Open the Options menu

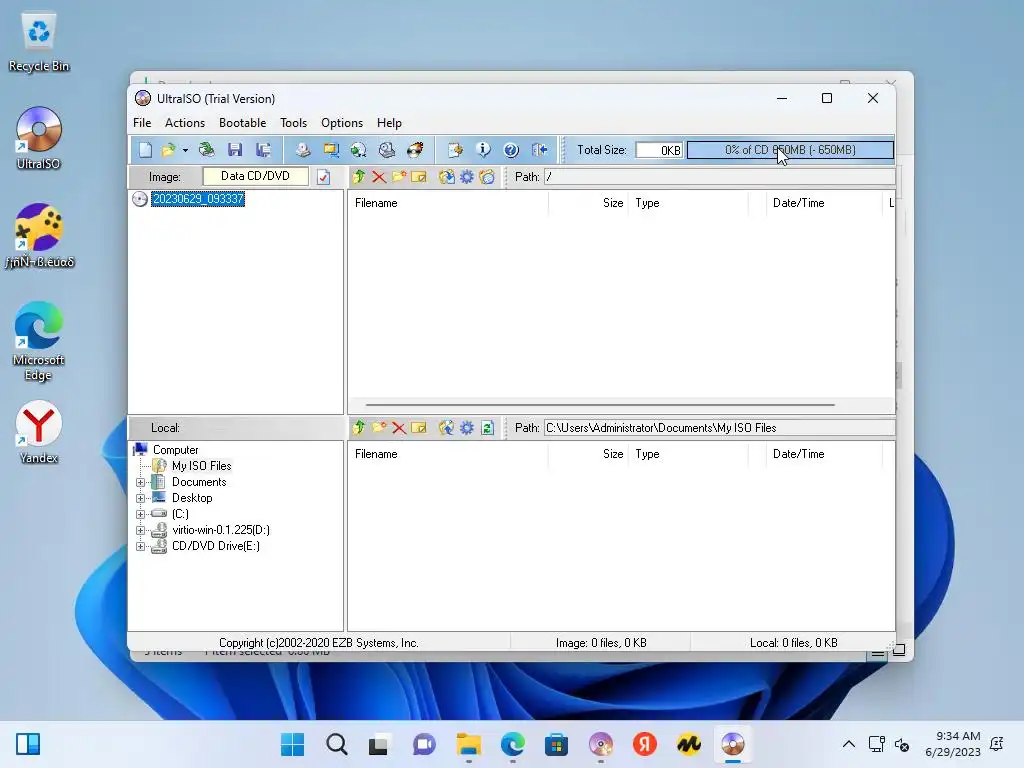pyautogui.click(x=342, y=123)
